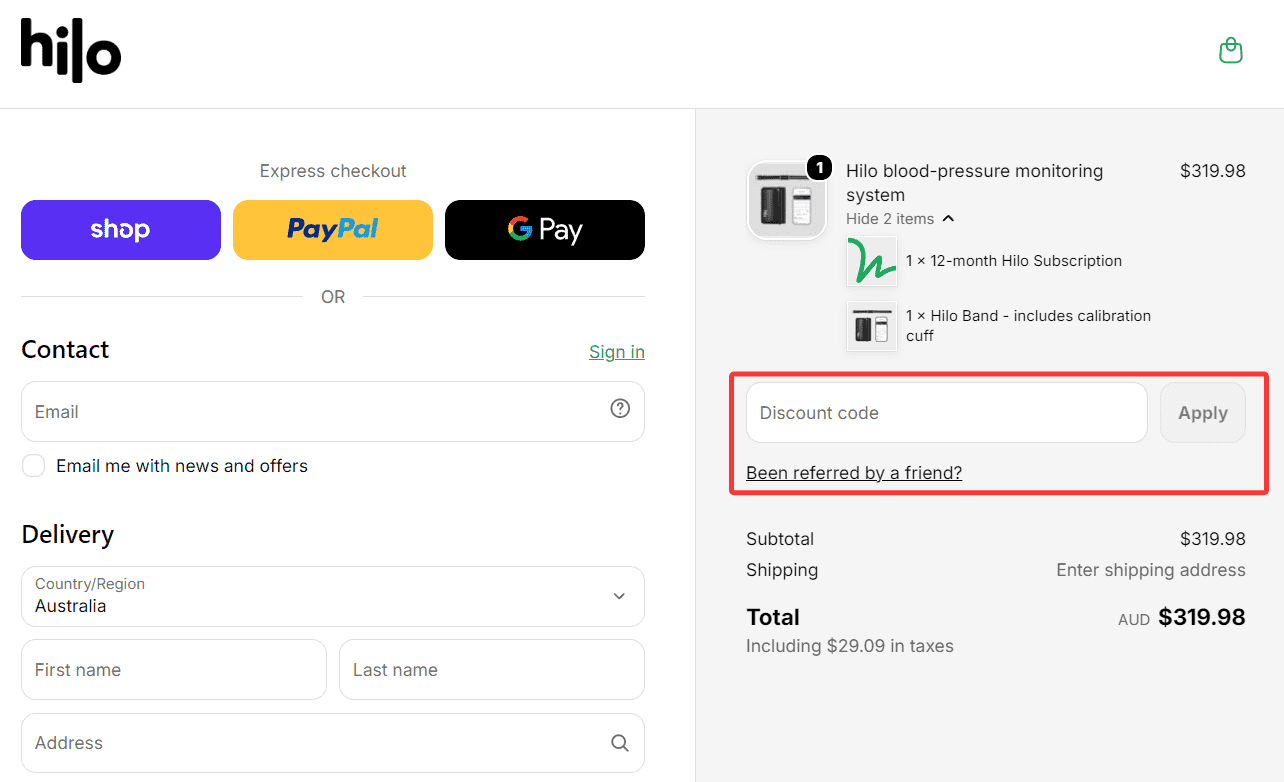Image resolution: width=1284 pixels, height=782 pixels.
Task: Click the Delivery heading
Action: (68, 535)
